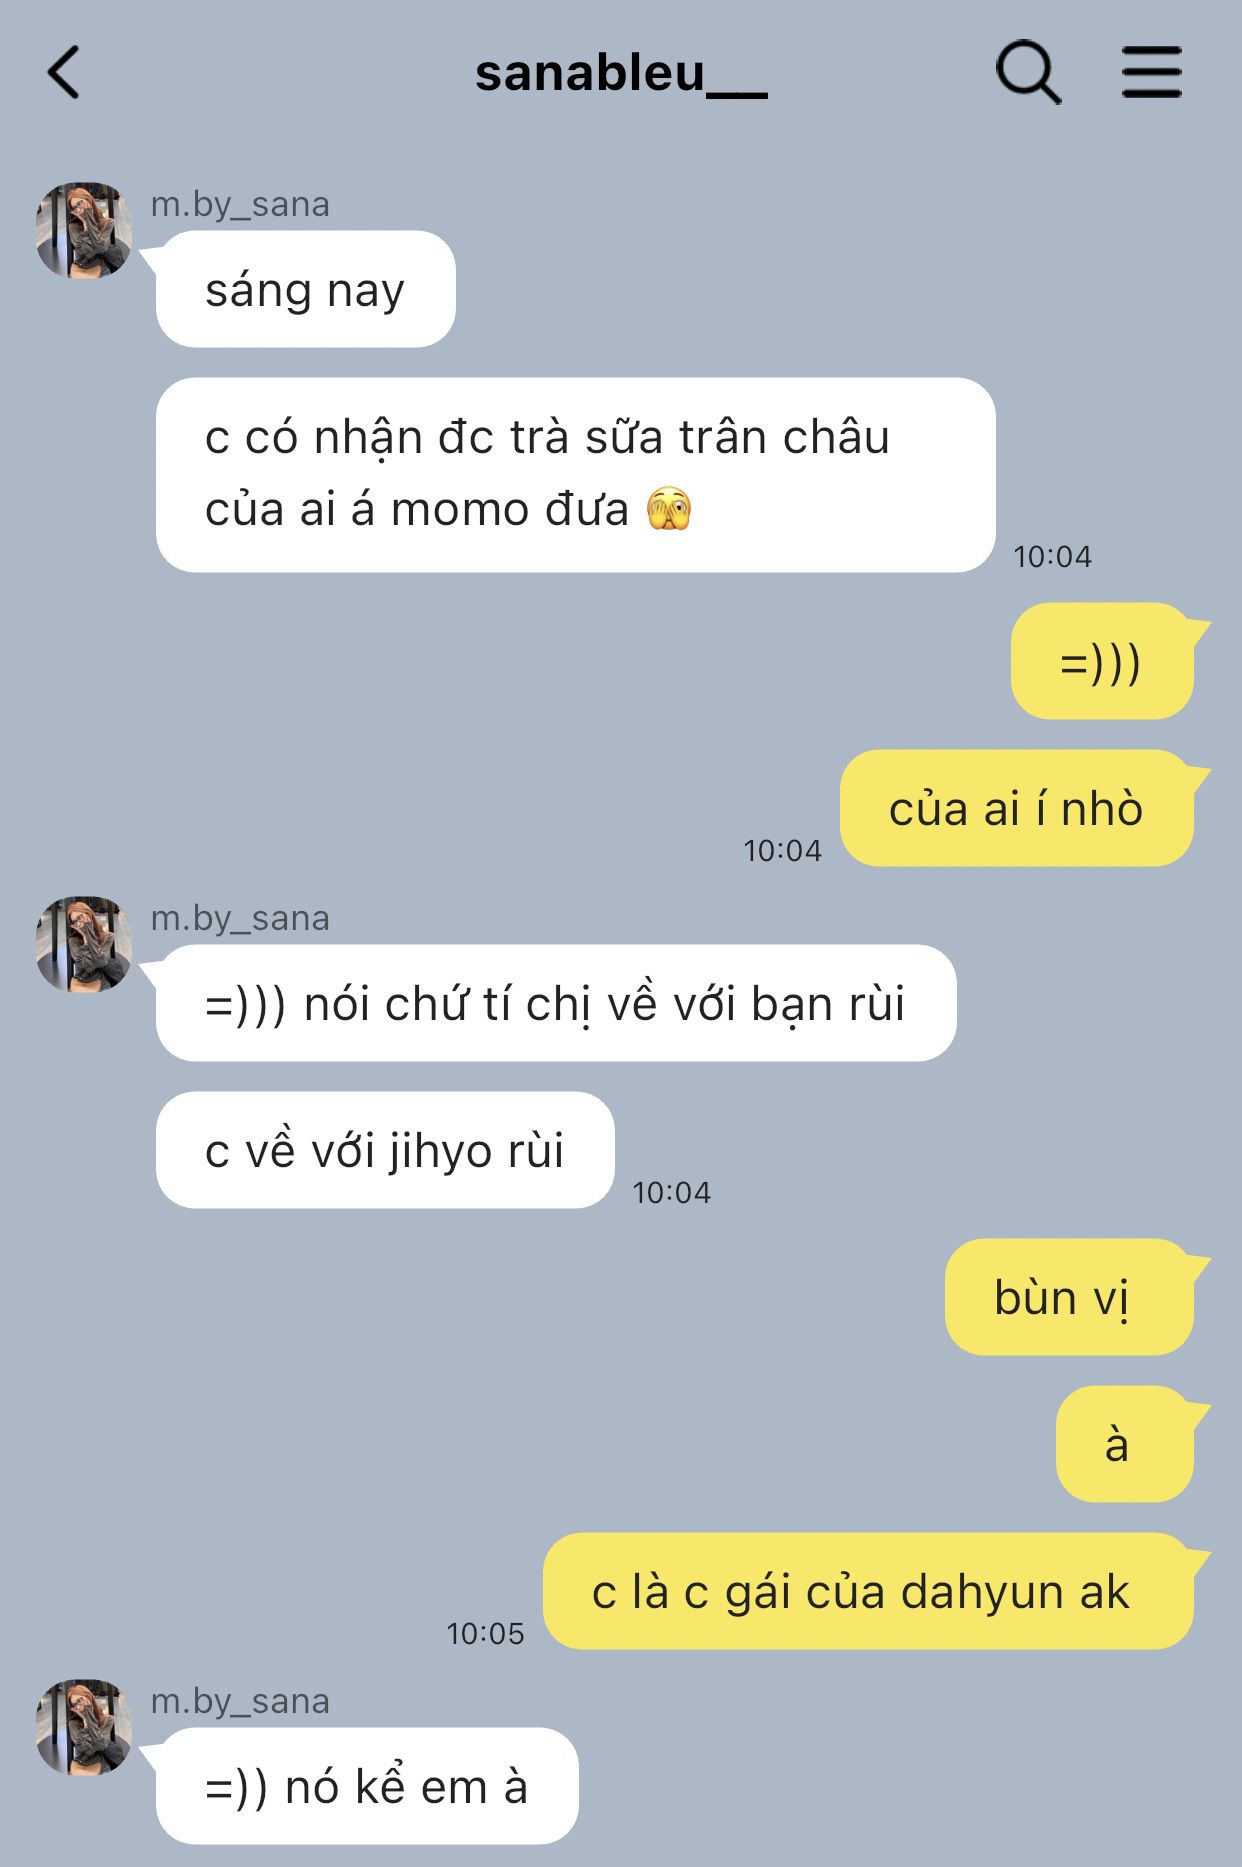Tap the back arrow icon

coord(64,73)
